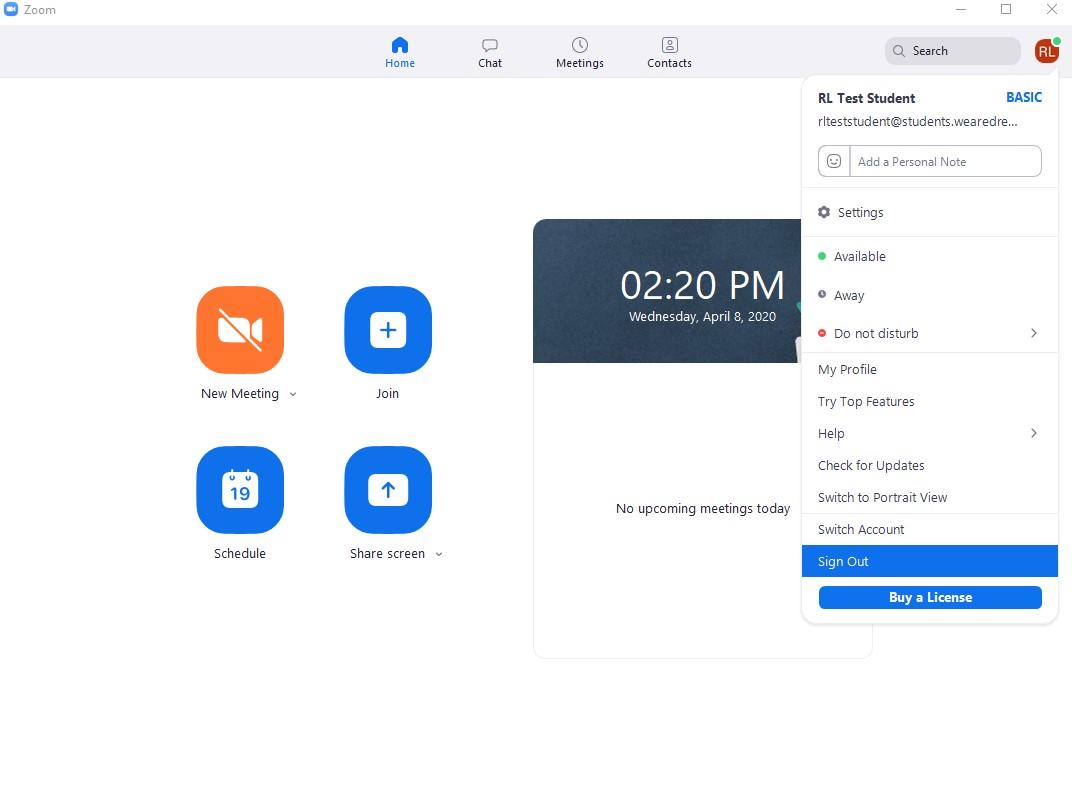Click the Zoom logo in title bar
The height and width of the screenshot is (801, 1072).
click(x=11, y=10)
